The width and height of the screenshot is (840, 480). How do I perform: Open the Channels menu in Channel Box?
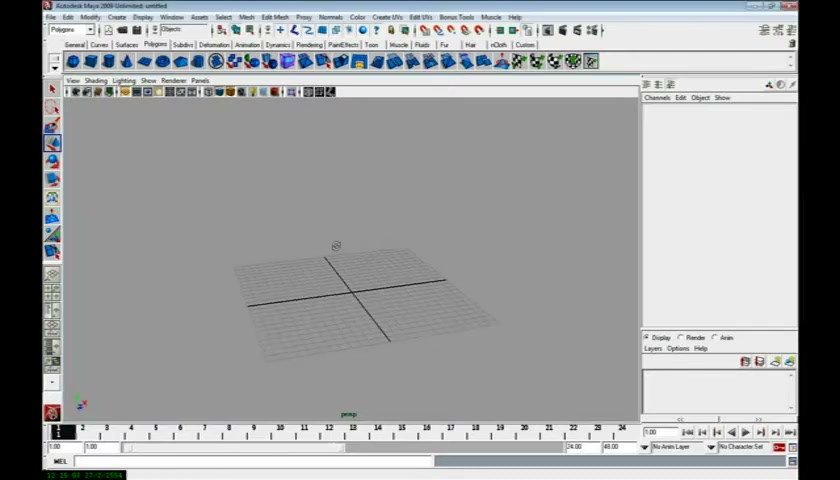tap(657, 98)
